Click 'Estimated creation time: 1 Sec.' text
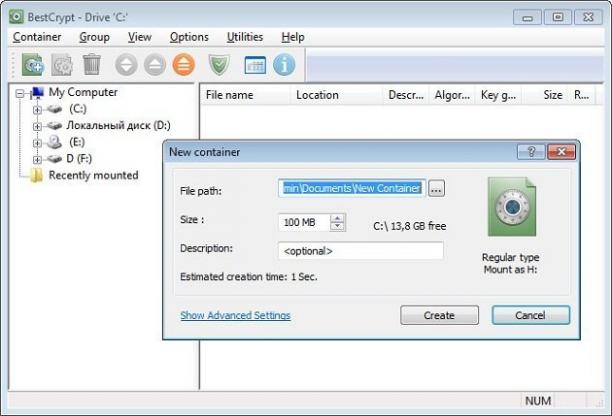The height and width of the screenshot is (416, 612). tap(249, 277)
